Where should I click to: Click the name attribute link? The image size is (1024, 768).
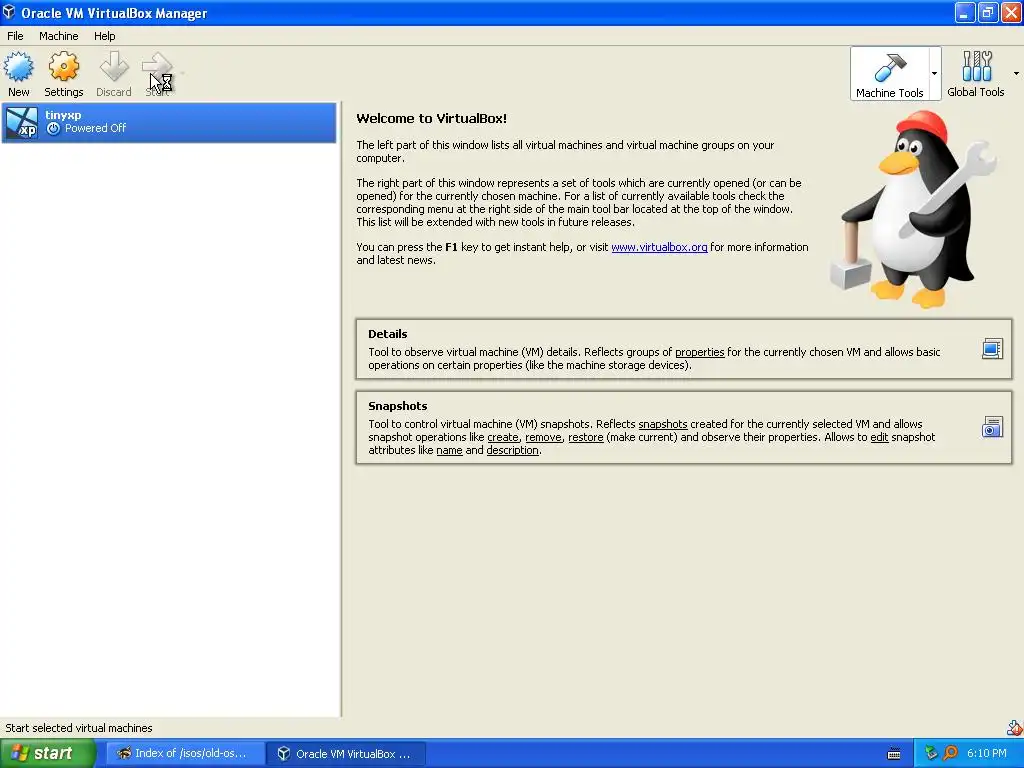[449, 450]
